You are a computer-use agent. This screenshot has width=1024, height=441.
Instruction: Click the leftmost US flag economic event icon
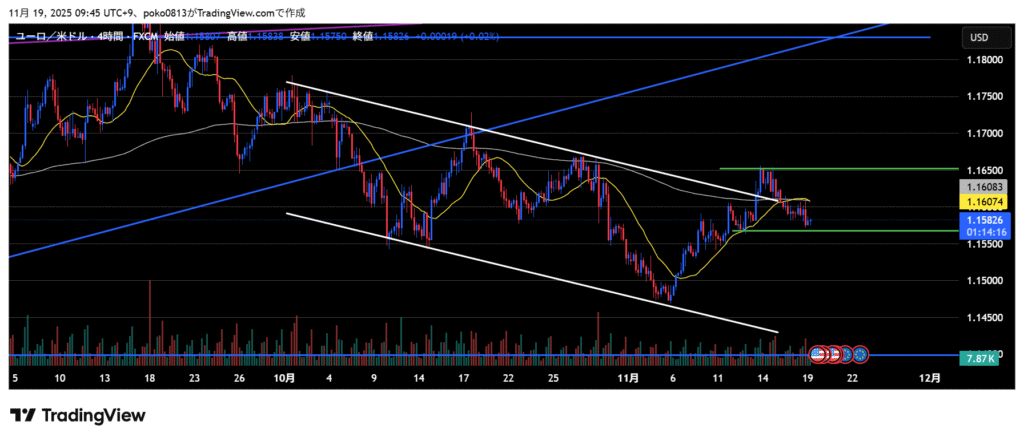point(817,354)
